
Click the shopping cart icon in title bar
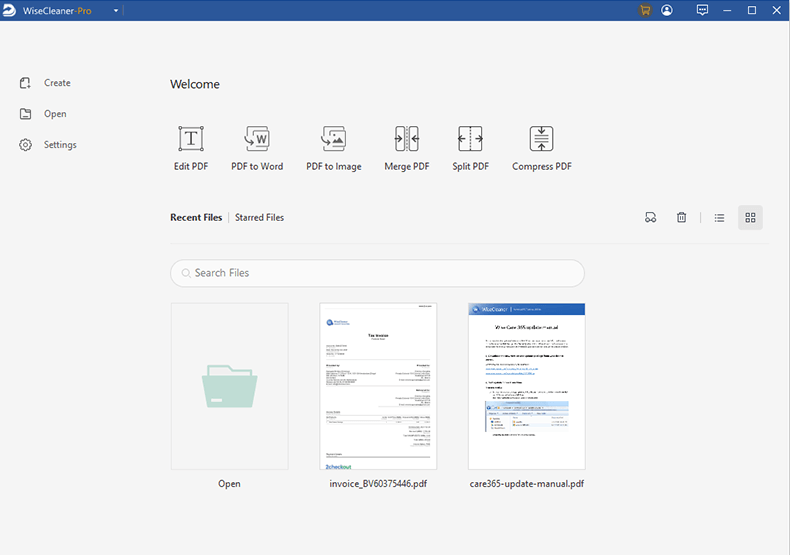[x=645, y=10]
